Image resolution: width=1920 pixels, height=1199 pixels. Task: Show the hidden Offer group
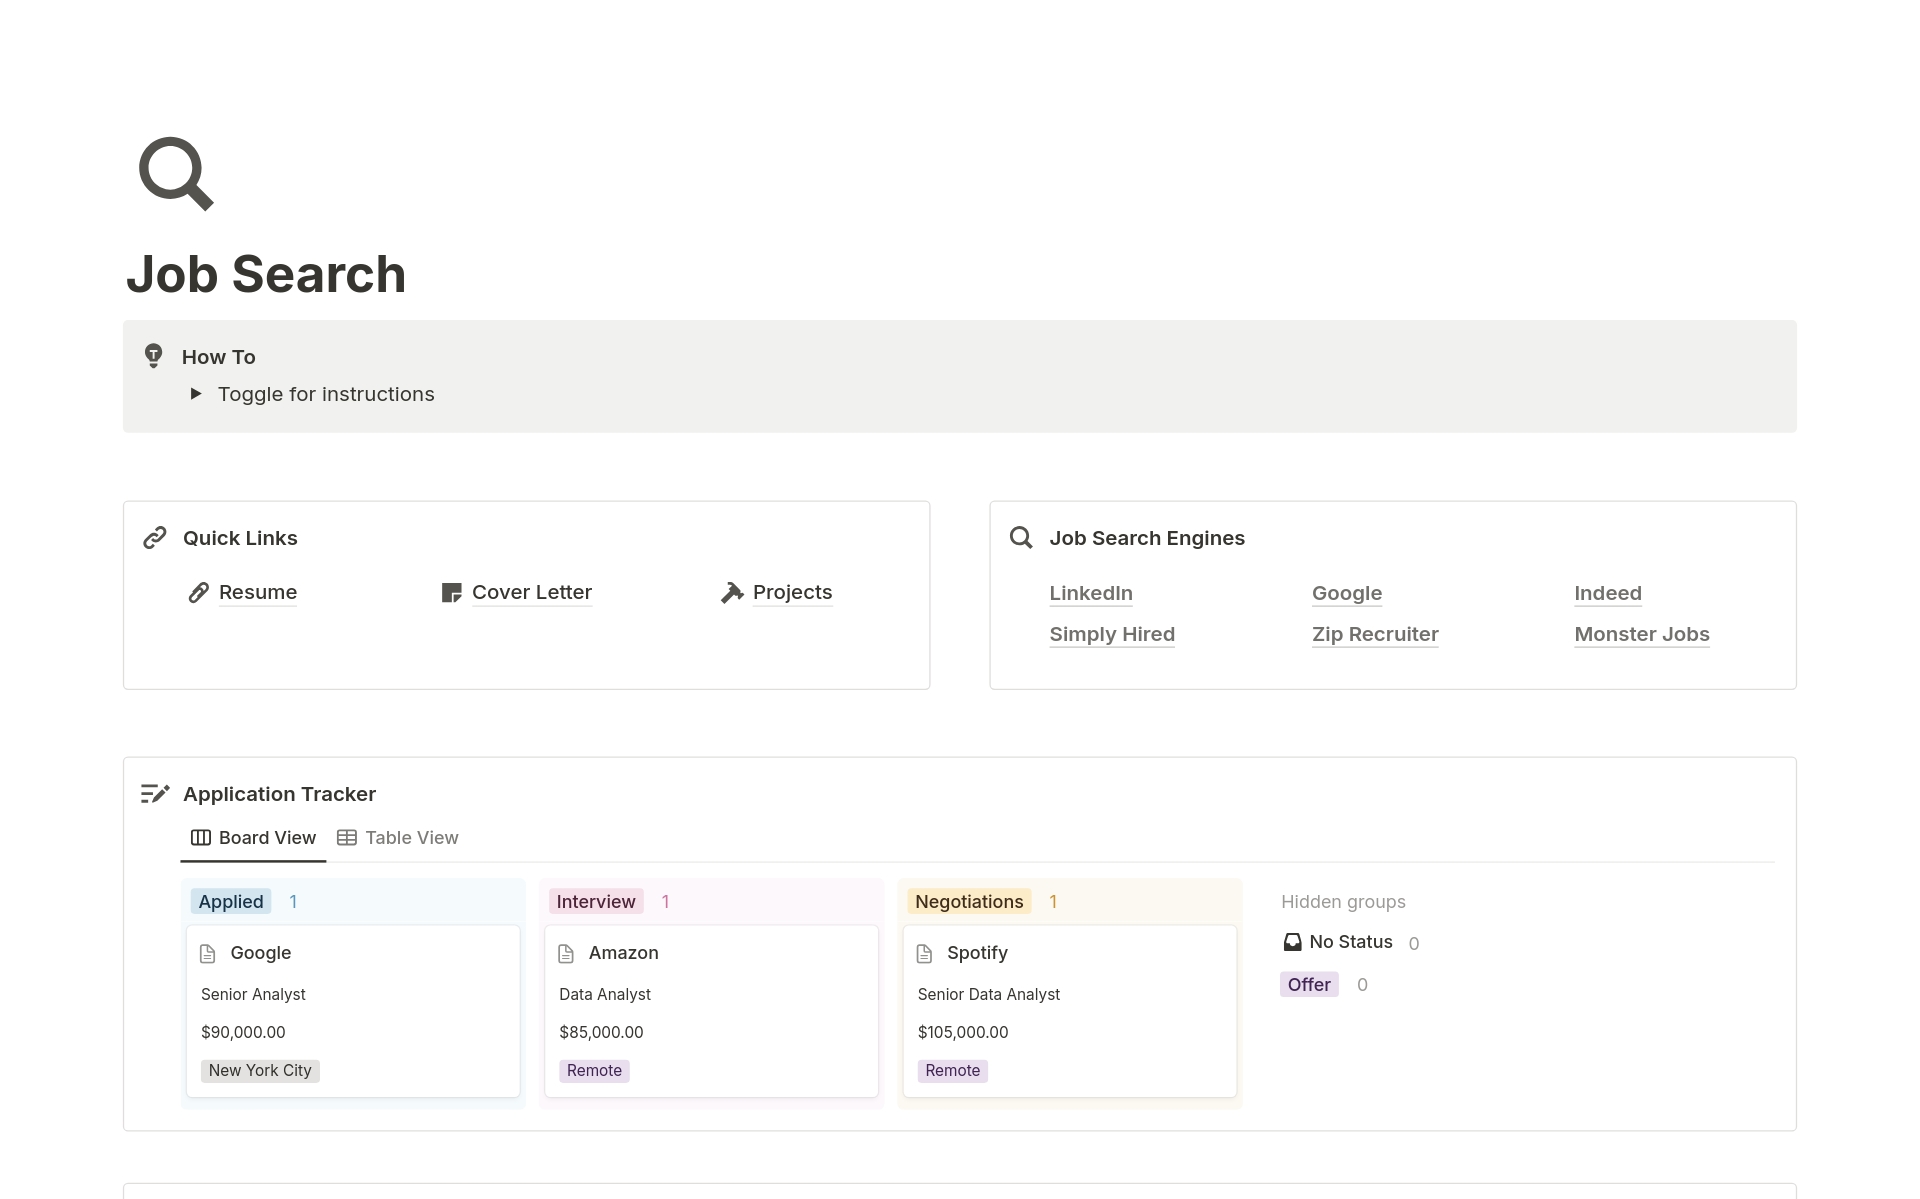(1309, 984)
